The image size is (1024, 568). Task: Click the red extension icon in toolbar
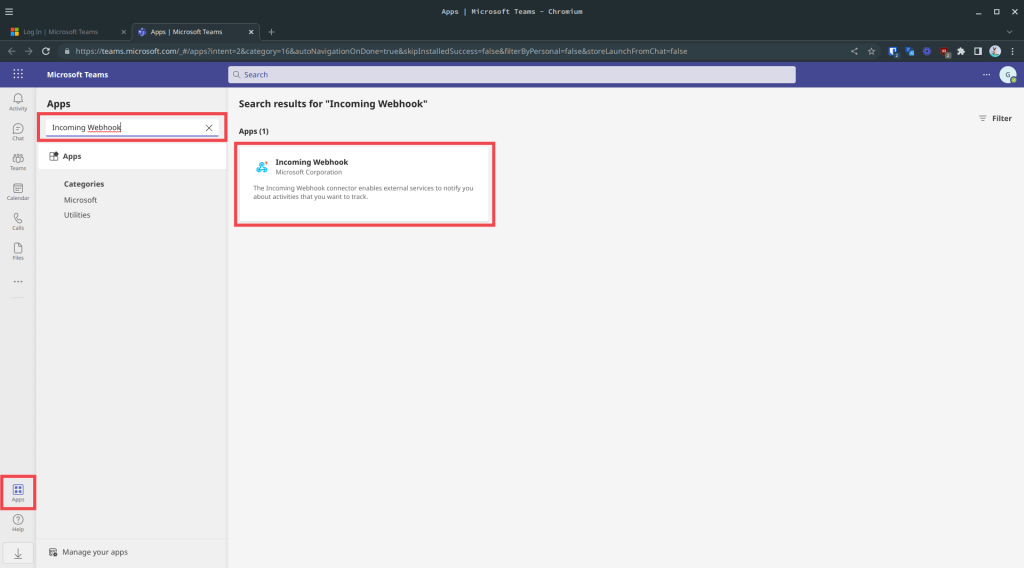coord(944,51)
